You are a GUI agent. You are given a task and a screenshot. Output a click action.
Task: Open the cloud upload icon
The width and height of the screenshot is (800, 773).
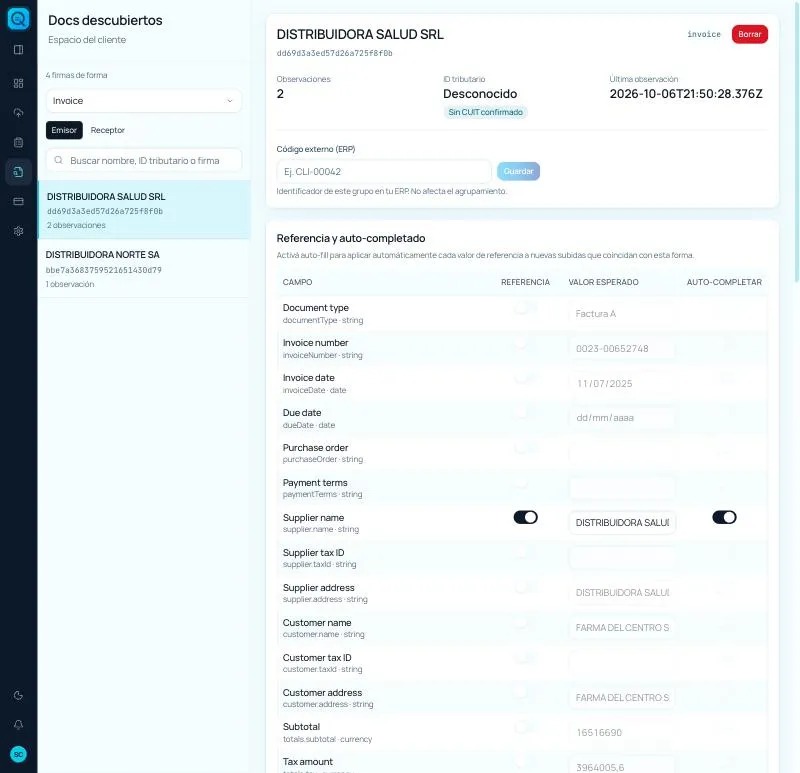point(18,113)
